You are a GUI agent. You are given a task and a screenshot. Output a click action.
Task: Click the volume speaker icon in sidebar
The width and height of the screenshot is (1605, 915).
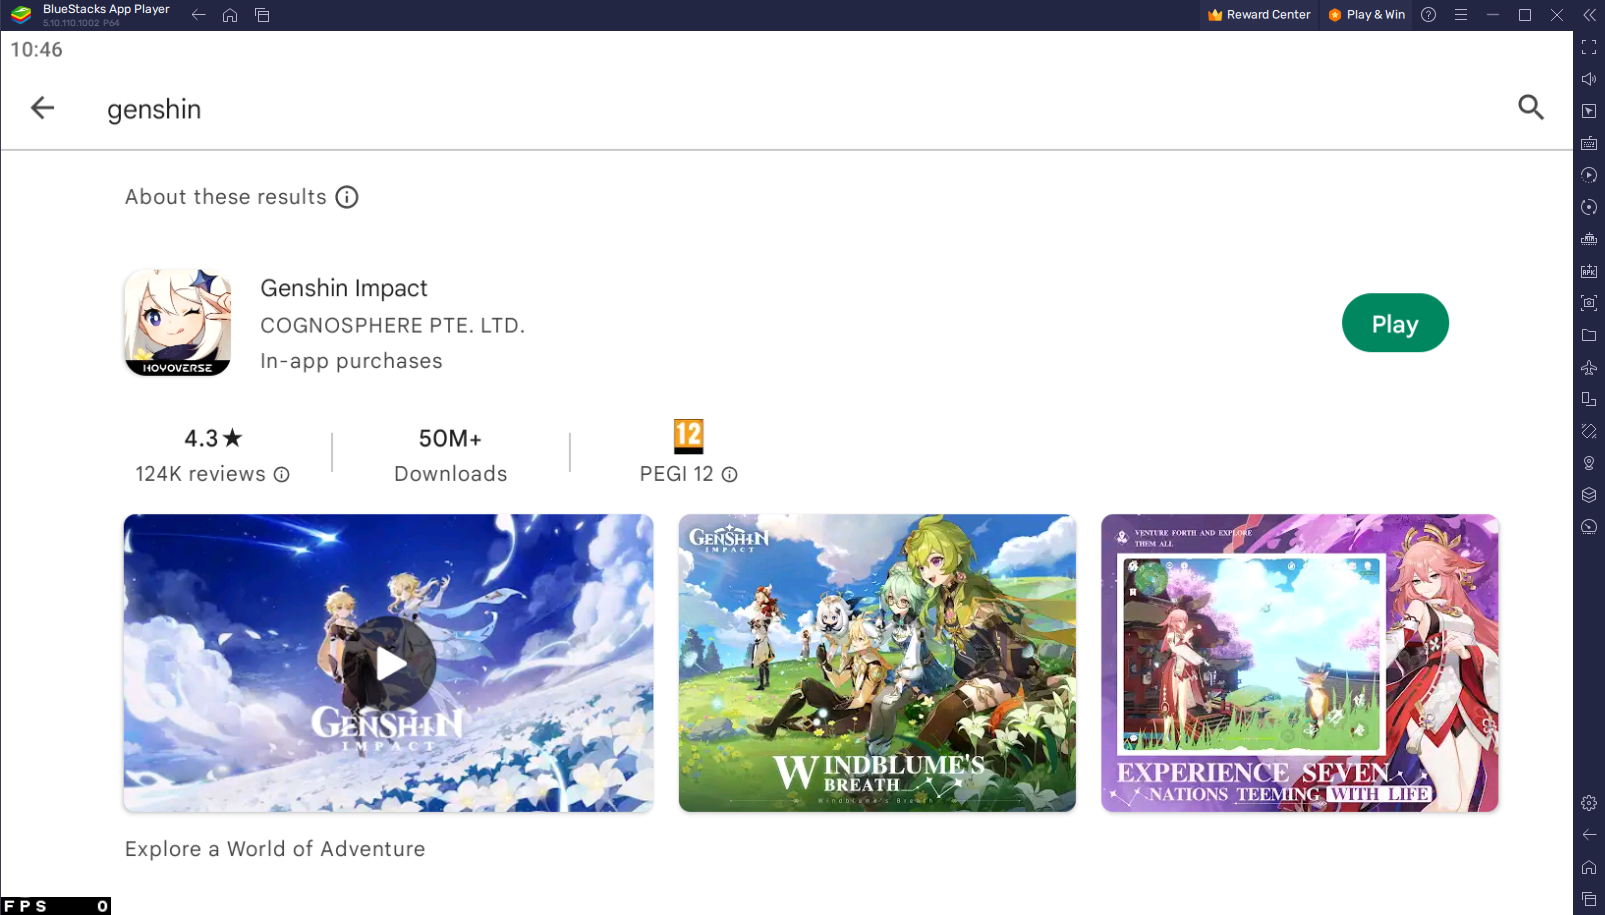[1589, 79]
